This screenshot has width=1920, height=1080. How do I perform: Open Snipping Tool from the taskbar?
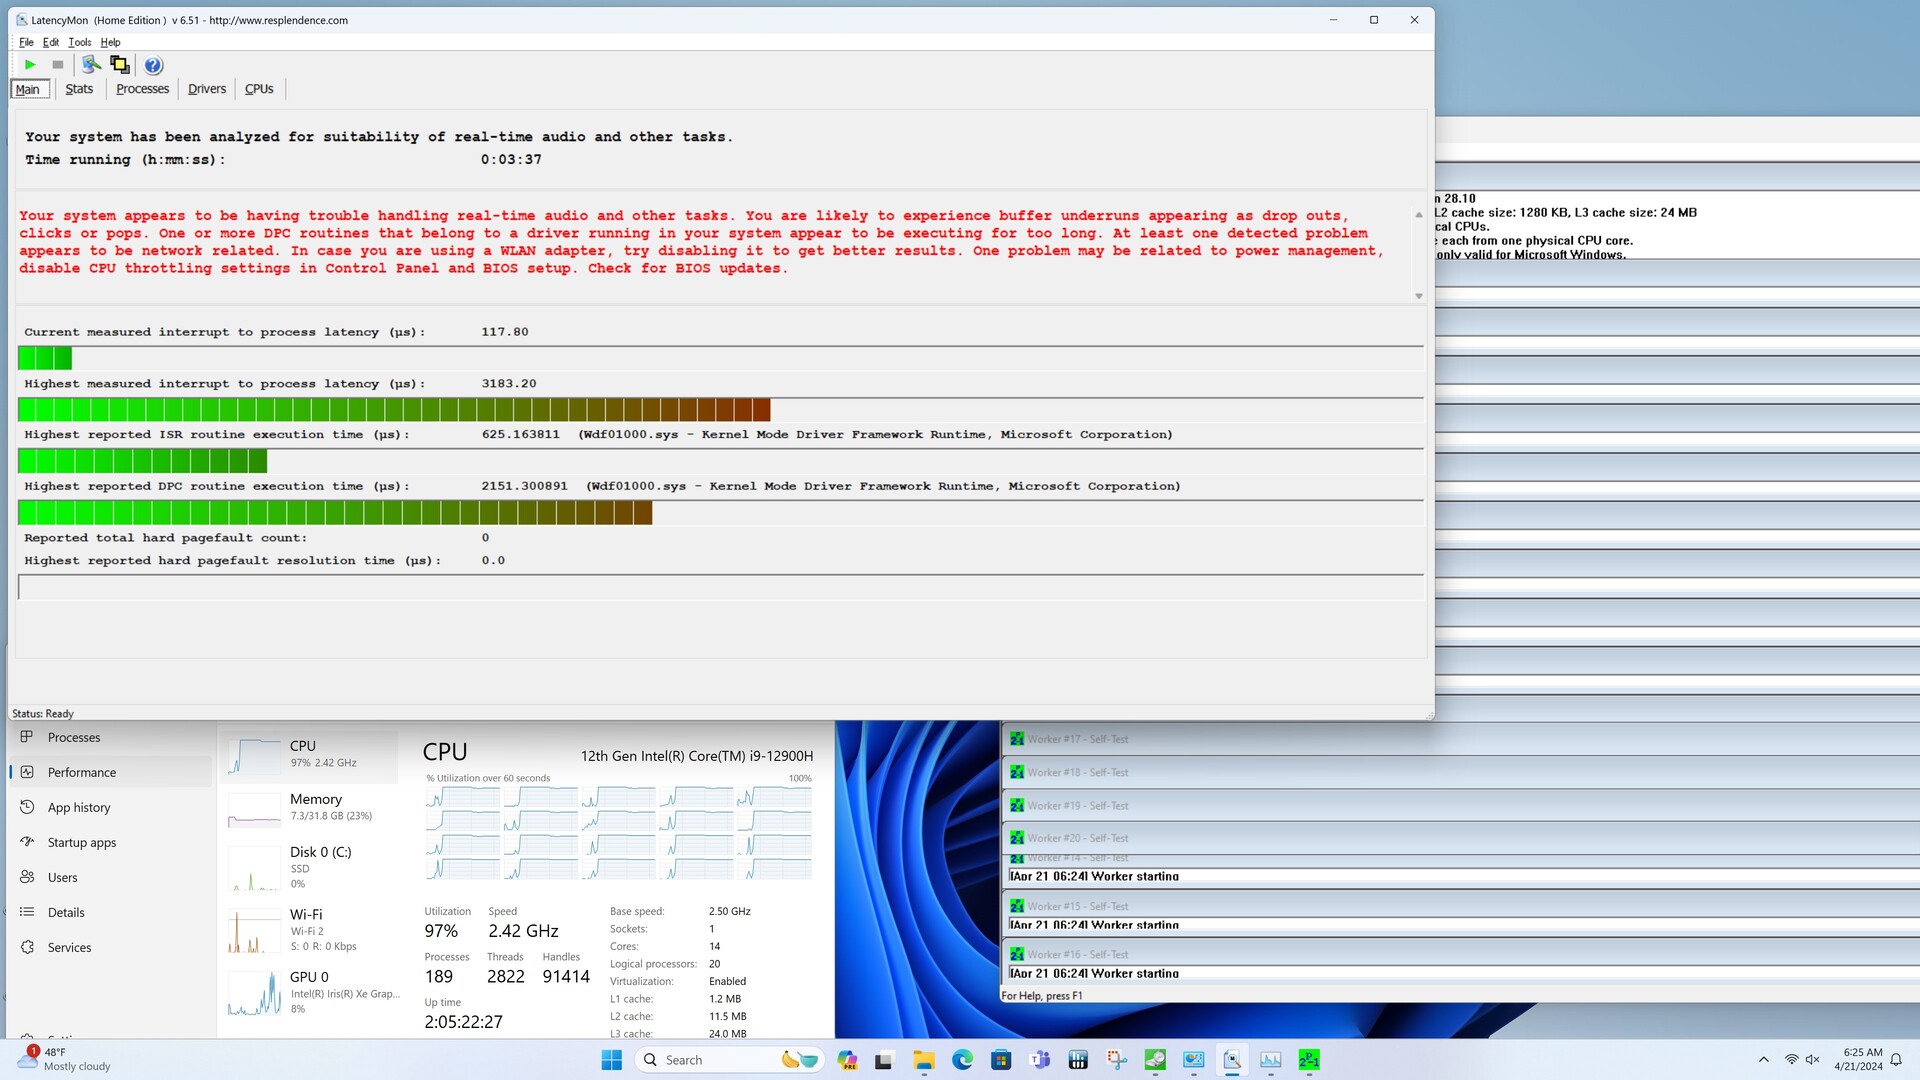[1117, 1060]
